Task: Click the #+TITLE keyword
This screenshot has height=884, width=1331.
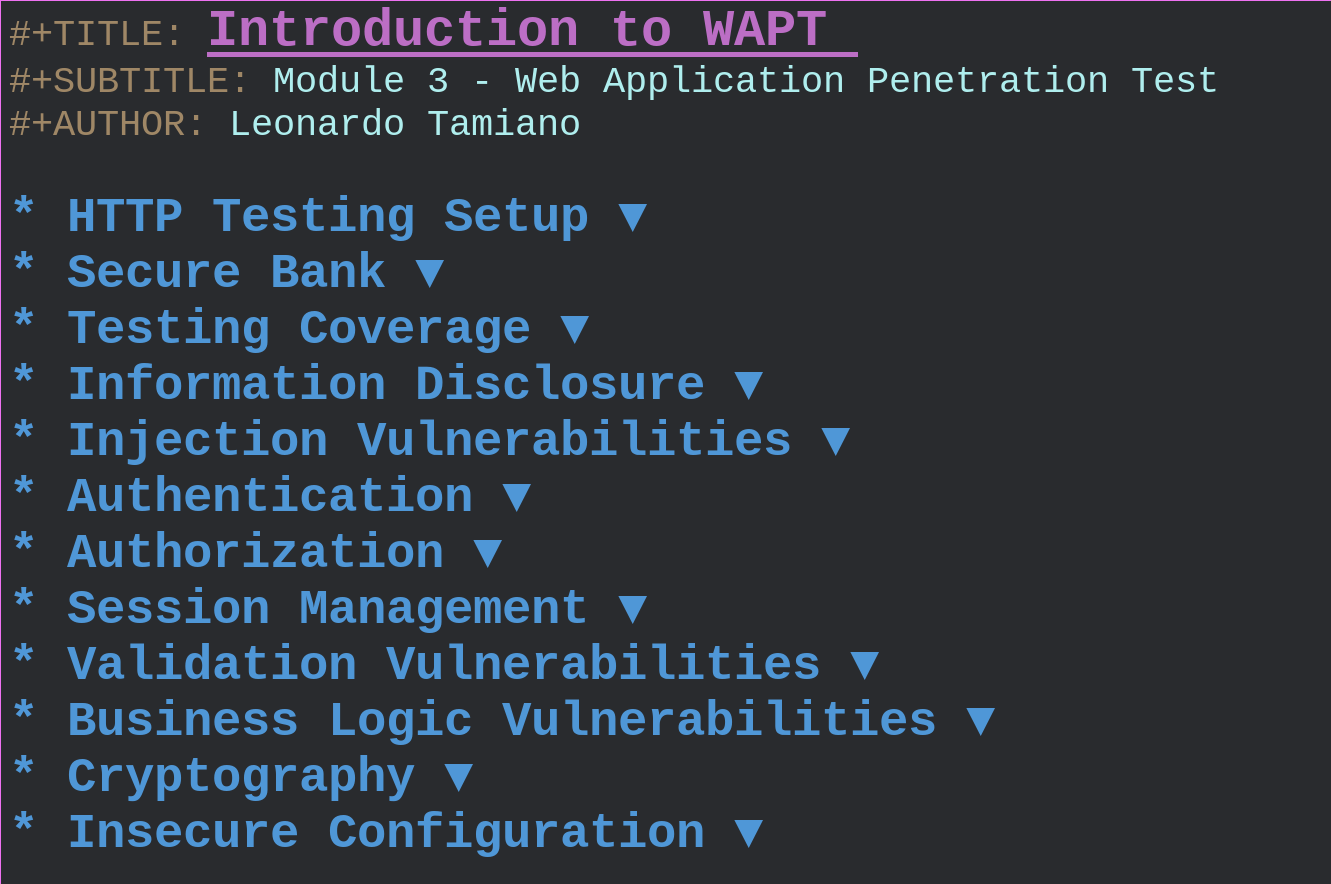Action: pos(96,35)
